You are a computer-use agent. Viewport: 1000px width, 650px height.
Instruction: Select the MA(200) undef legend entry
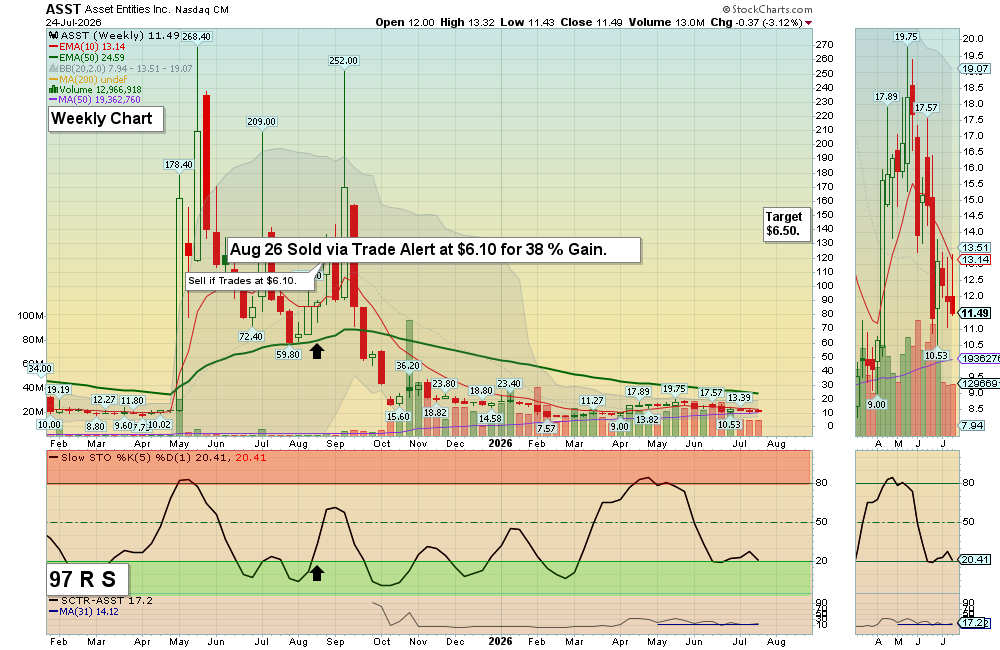coord(88,79)
